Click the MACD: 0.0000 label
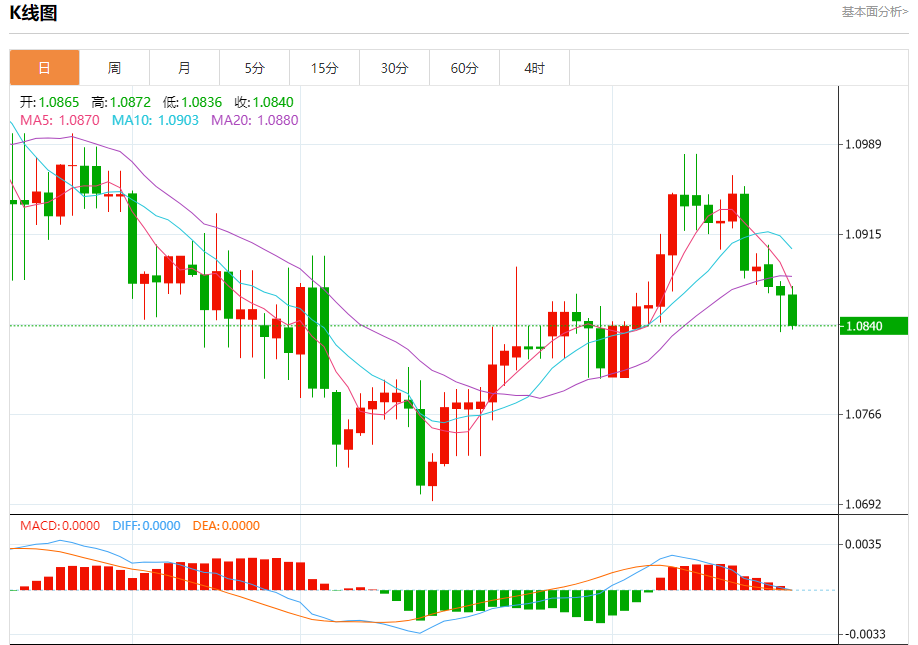This screenshot has width=918, height=645. (60, 526)
